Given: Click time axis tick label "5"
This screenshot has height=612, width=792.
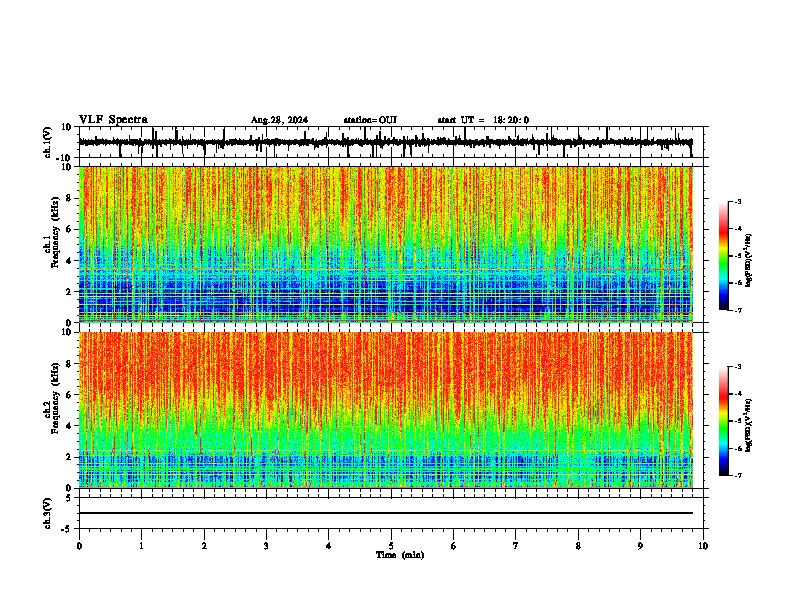Looking at the screenshot, I should [391, 546].
